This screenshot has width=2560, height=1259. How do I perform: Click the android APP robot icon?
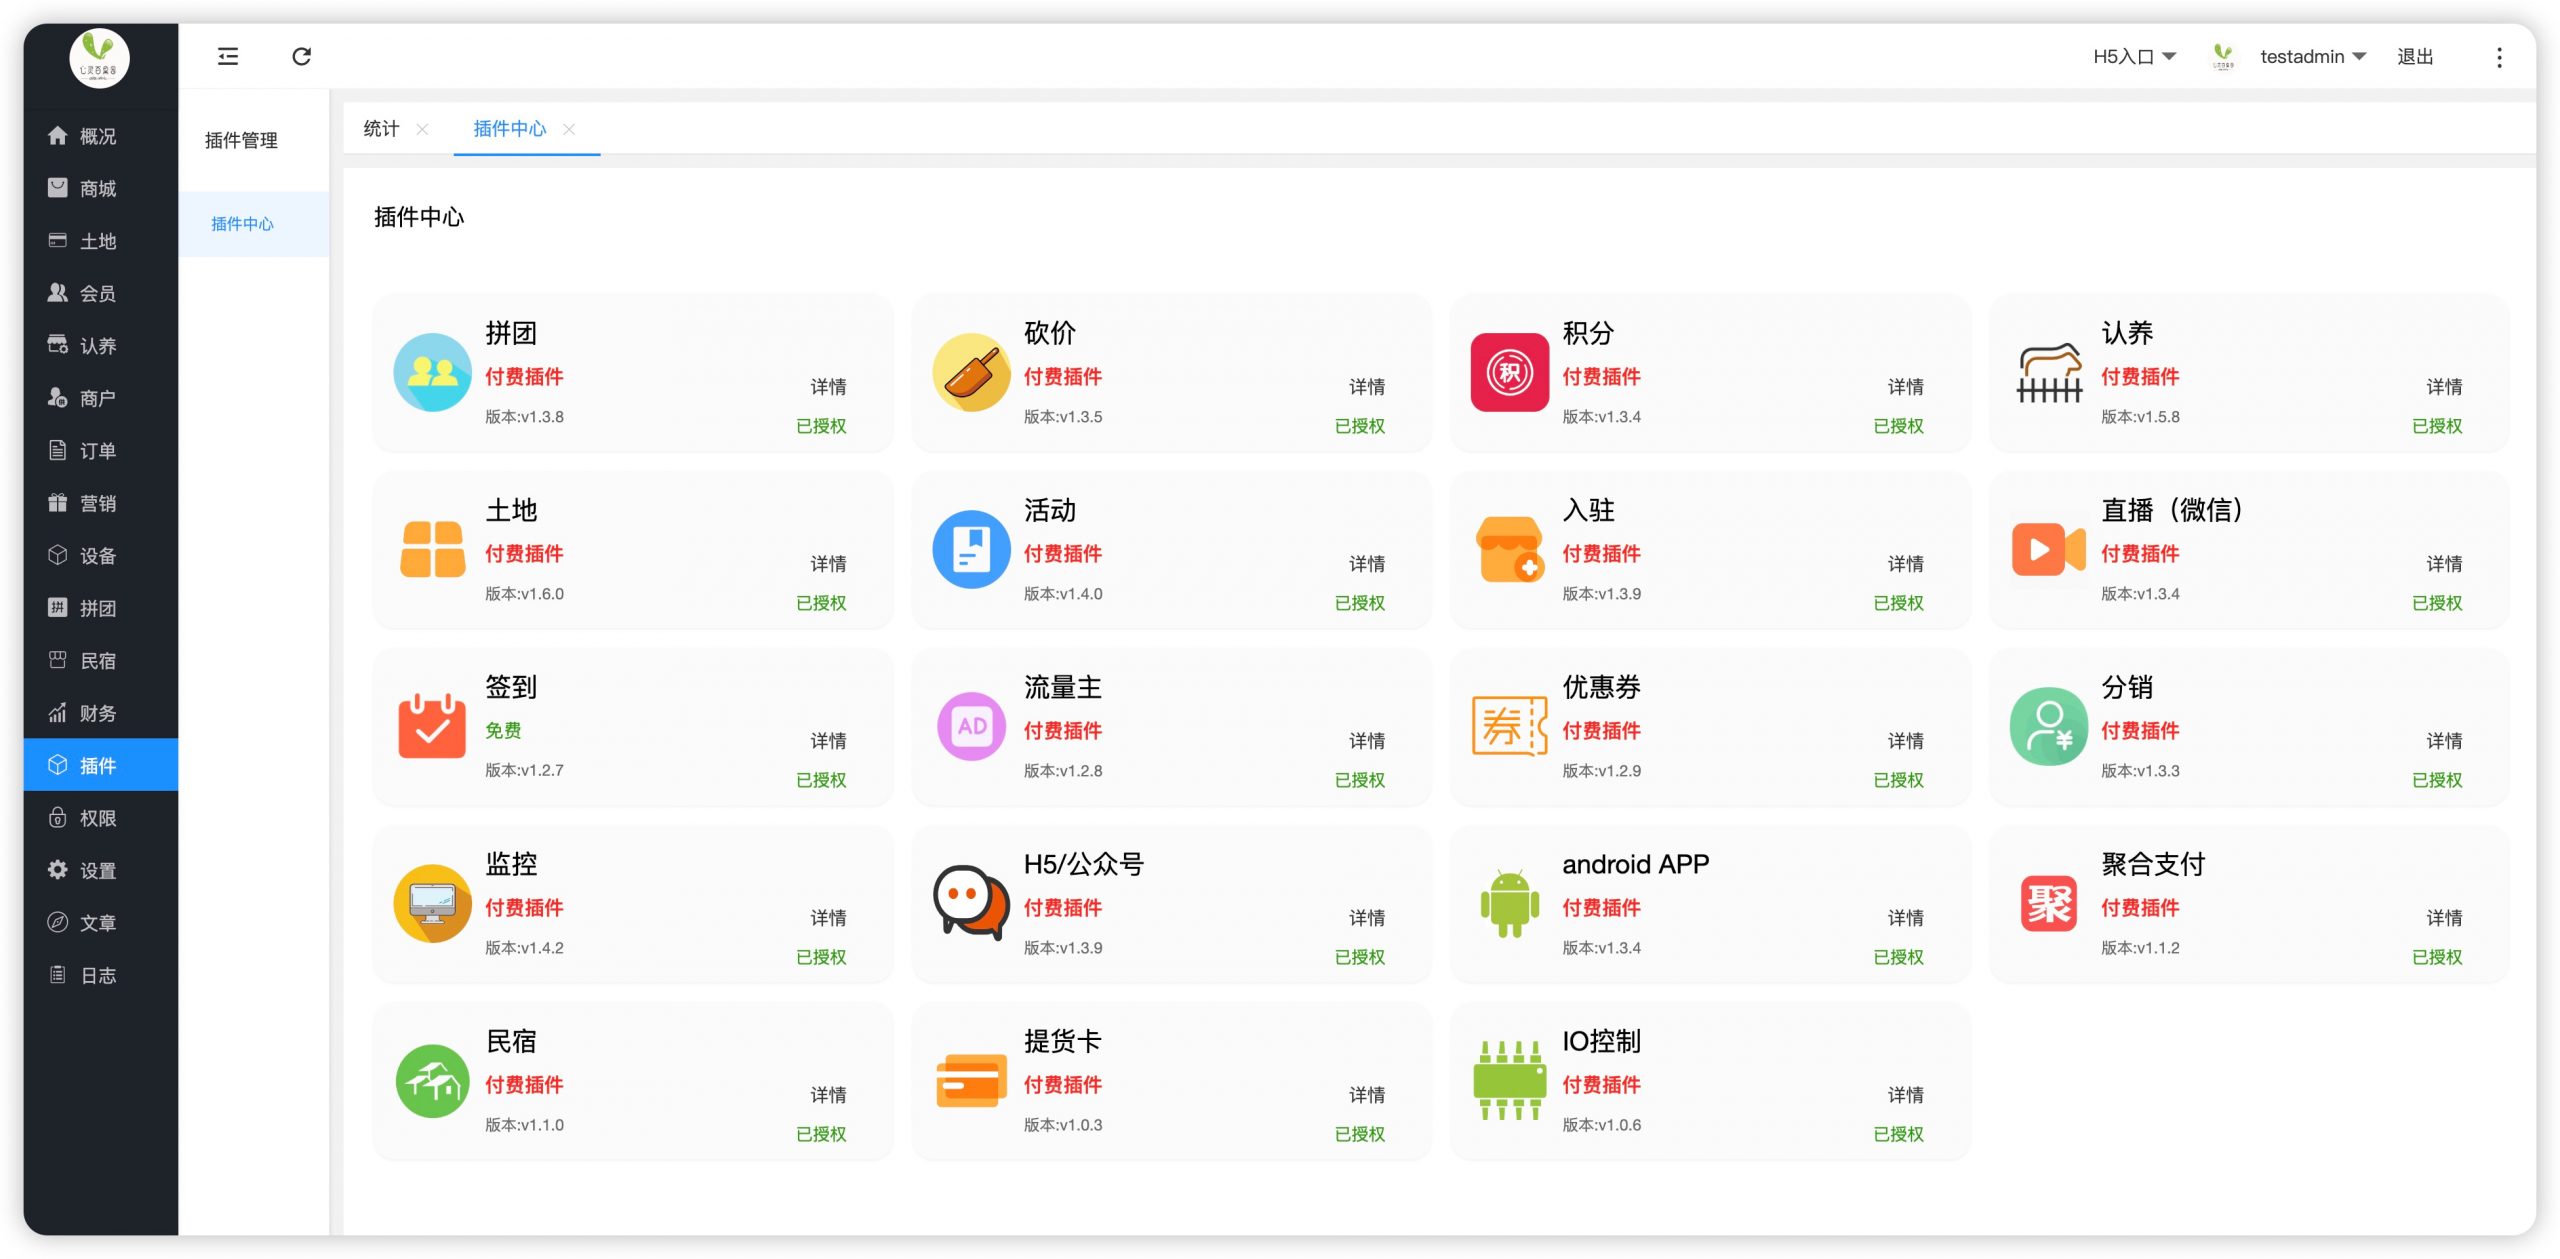click(1509, 903)
